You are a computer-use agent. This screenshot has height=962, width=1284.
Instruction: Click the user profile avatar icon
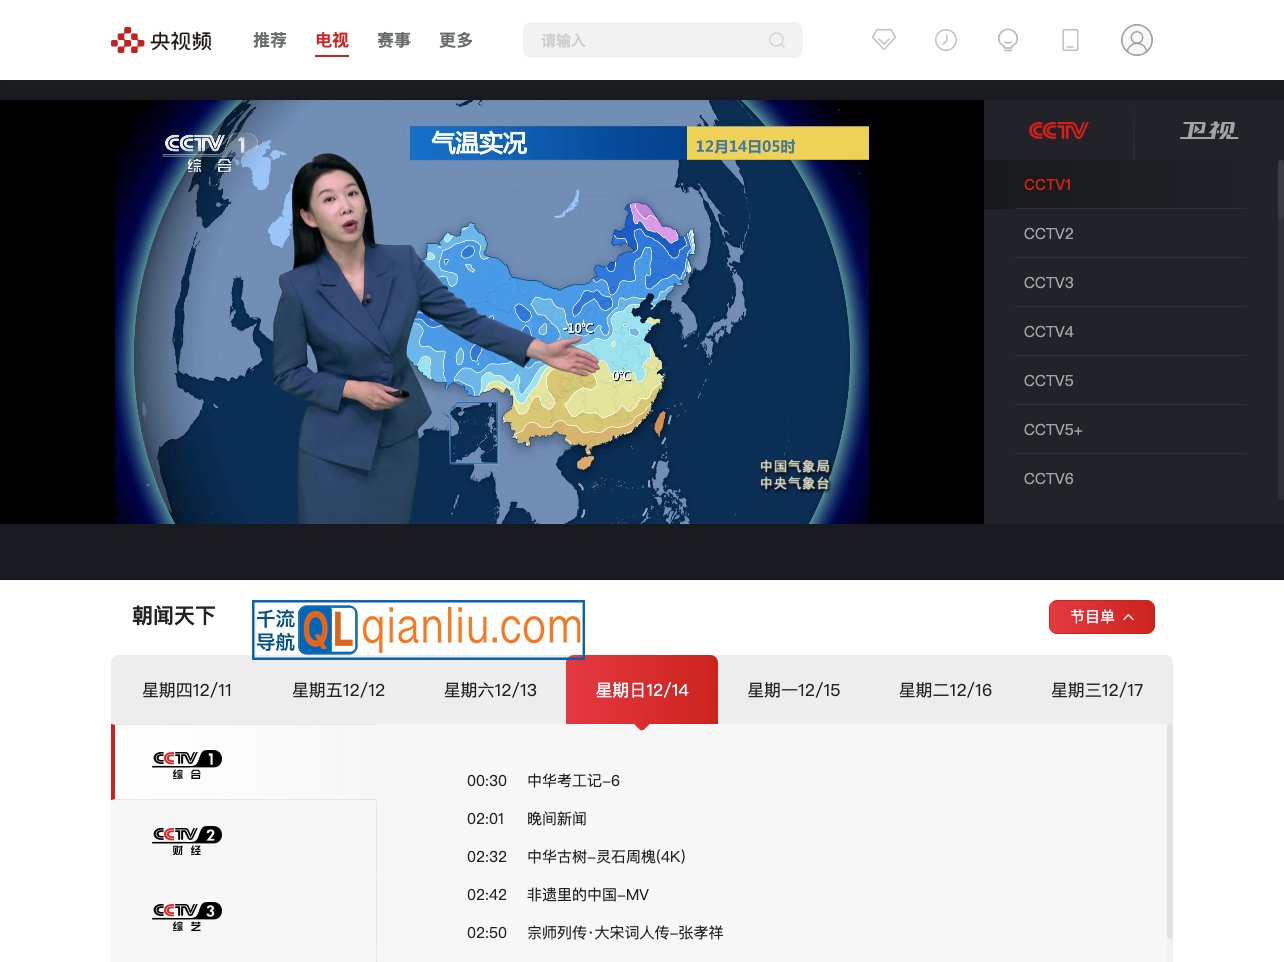(x=1137, y=40)
